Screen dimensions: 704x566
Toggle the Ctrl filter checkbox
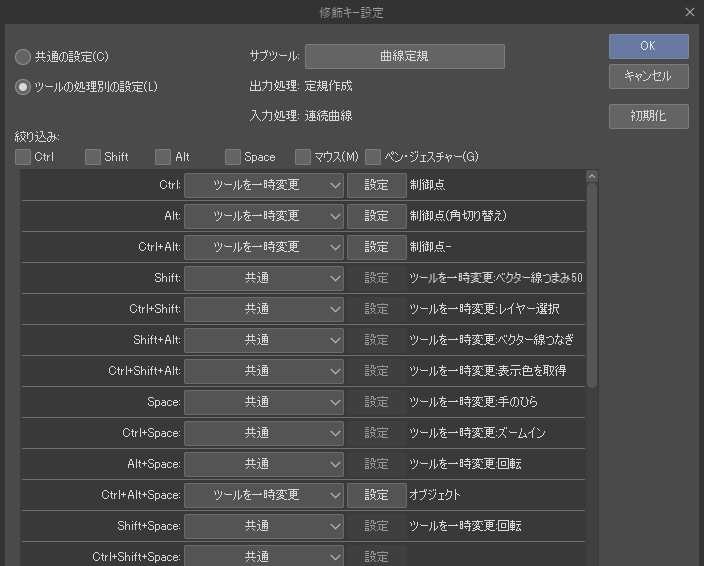click(x=23, y=157)
